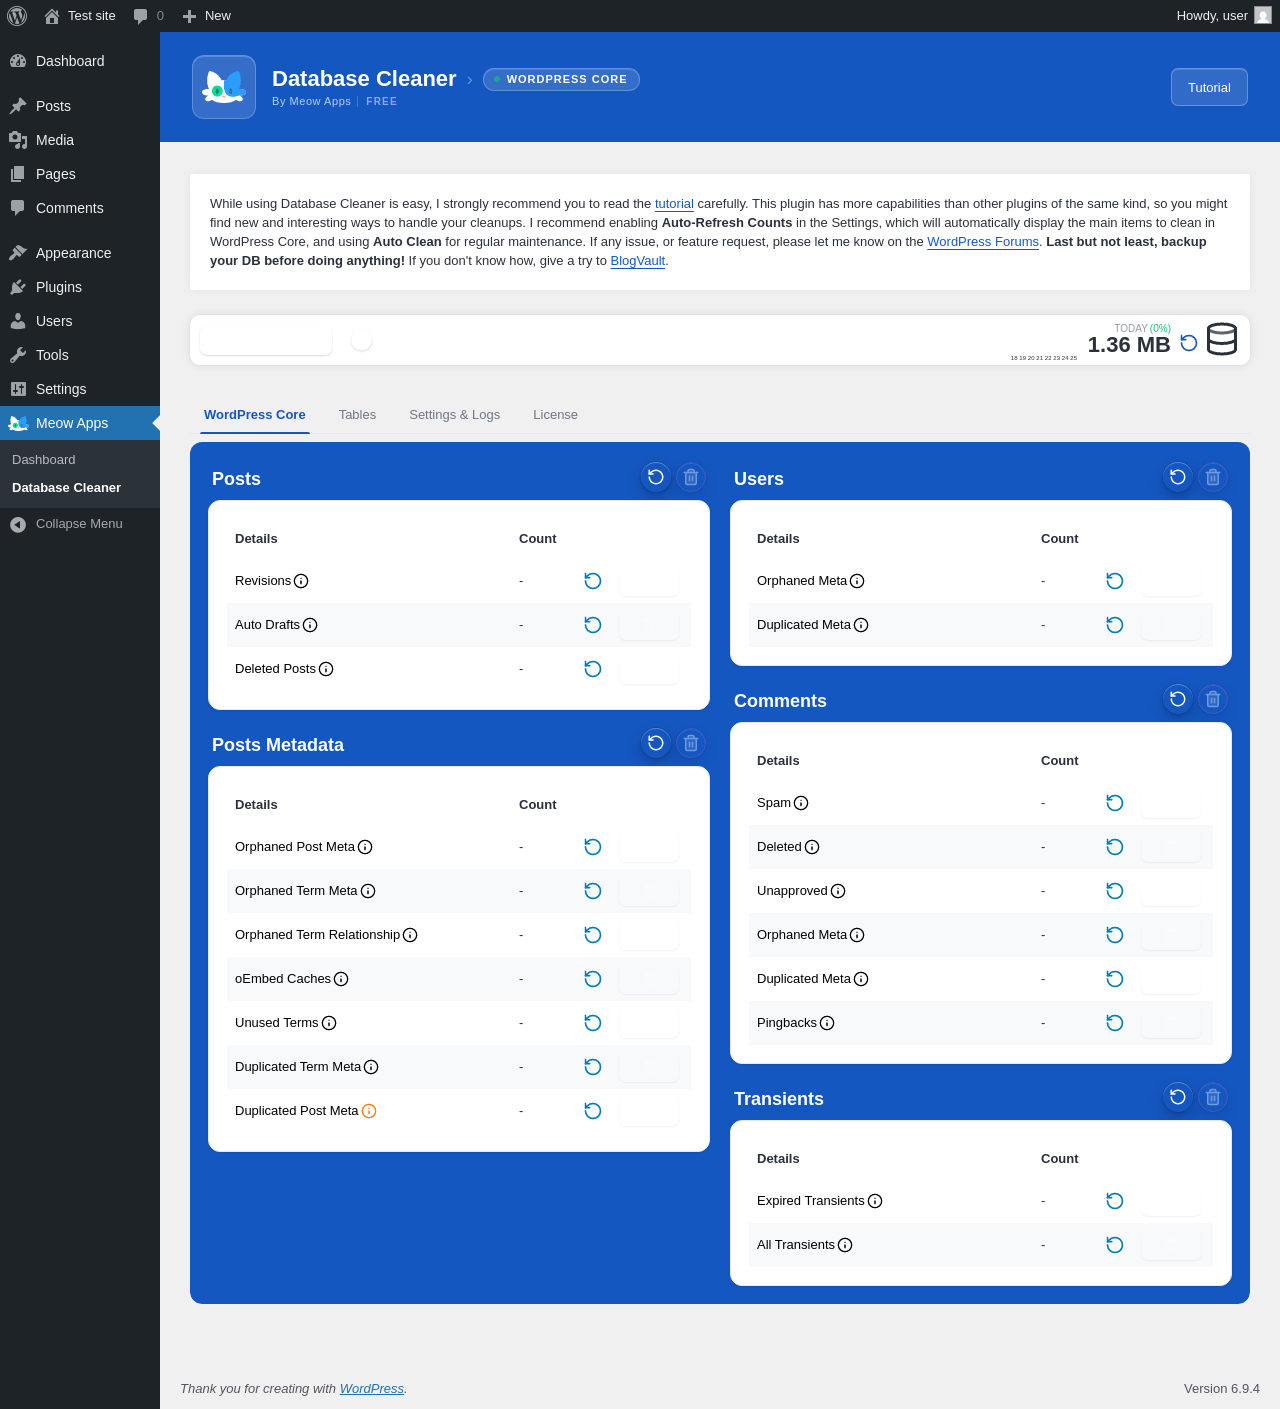Switch to the Tables tab
Screen dimensions: 1280x1409
tap(357, 415)
